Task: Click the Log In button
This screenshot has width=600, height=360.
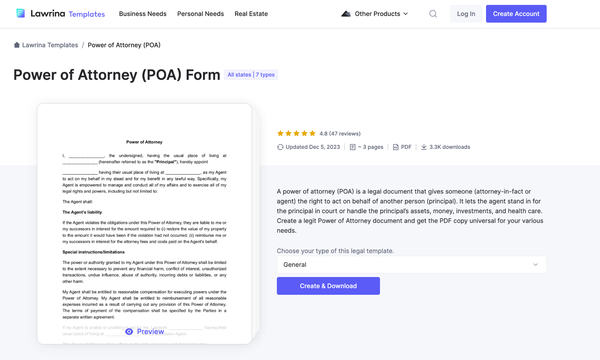Action: pyautogui.click(x=466, y=14)
